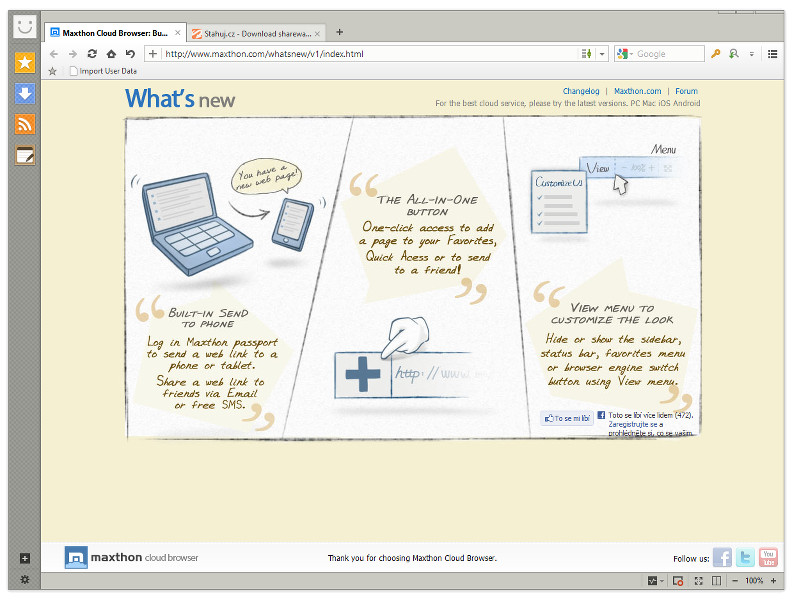Click the favorites bar star icon
This screenshot has width=792, height=600.
(53, 71)
